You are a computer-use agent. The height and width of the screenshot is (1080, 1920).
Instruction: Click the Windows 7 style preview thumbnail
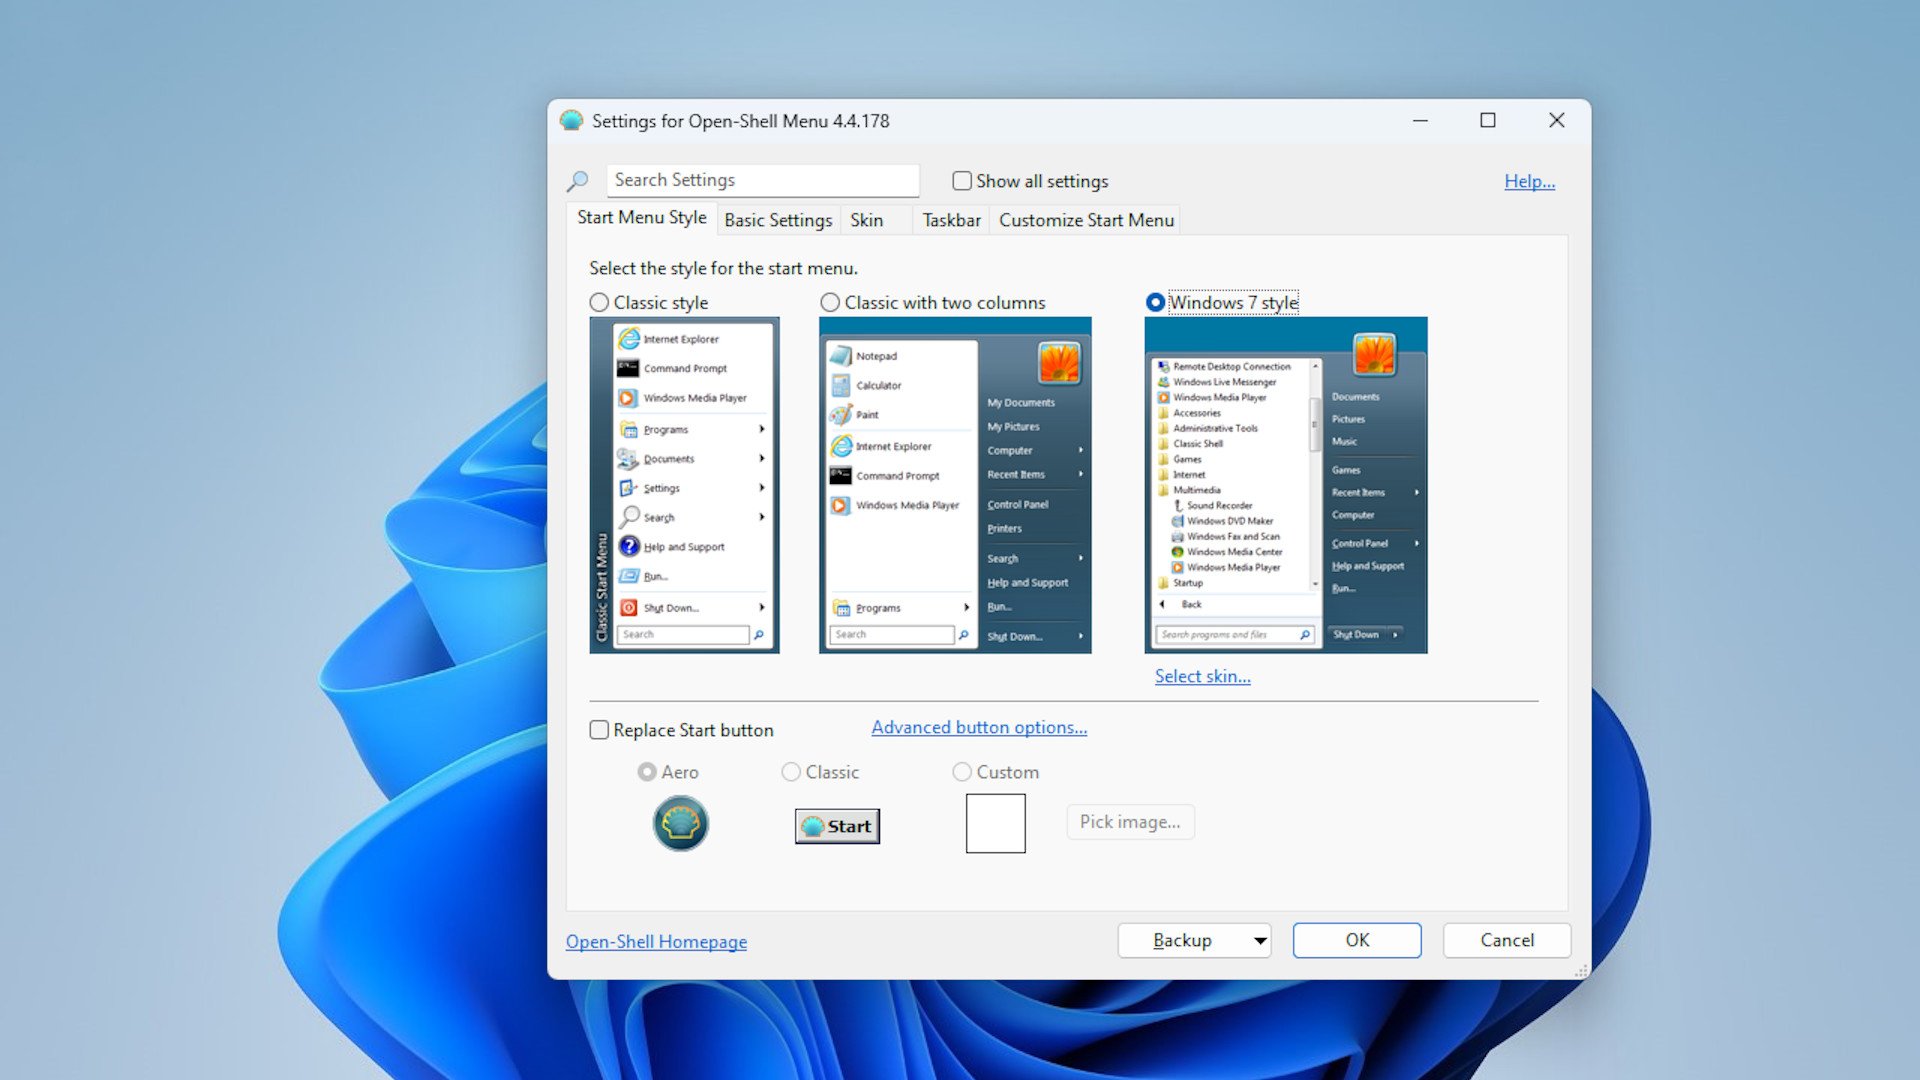coord(1285,485)
